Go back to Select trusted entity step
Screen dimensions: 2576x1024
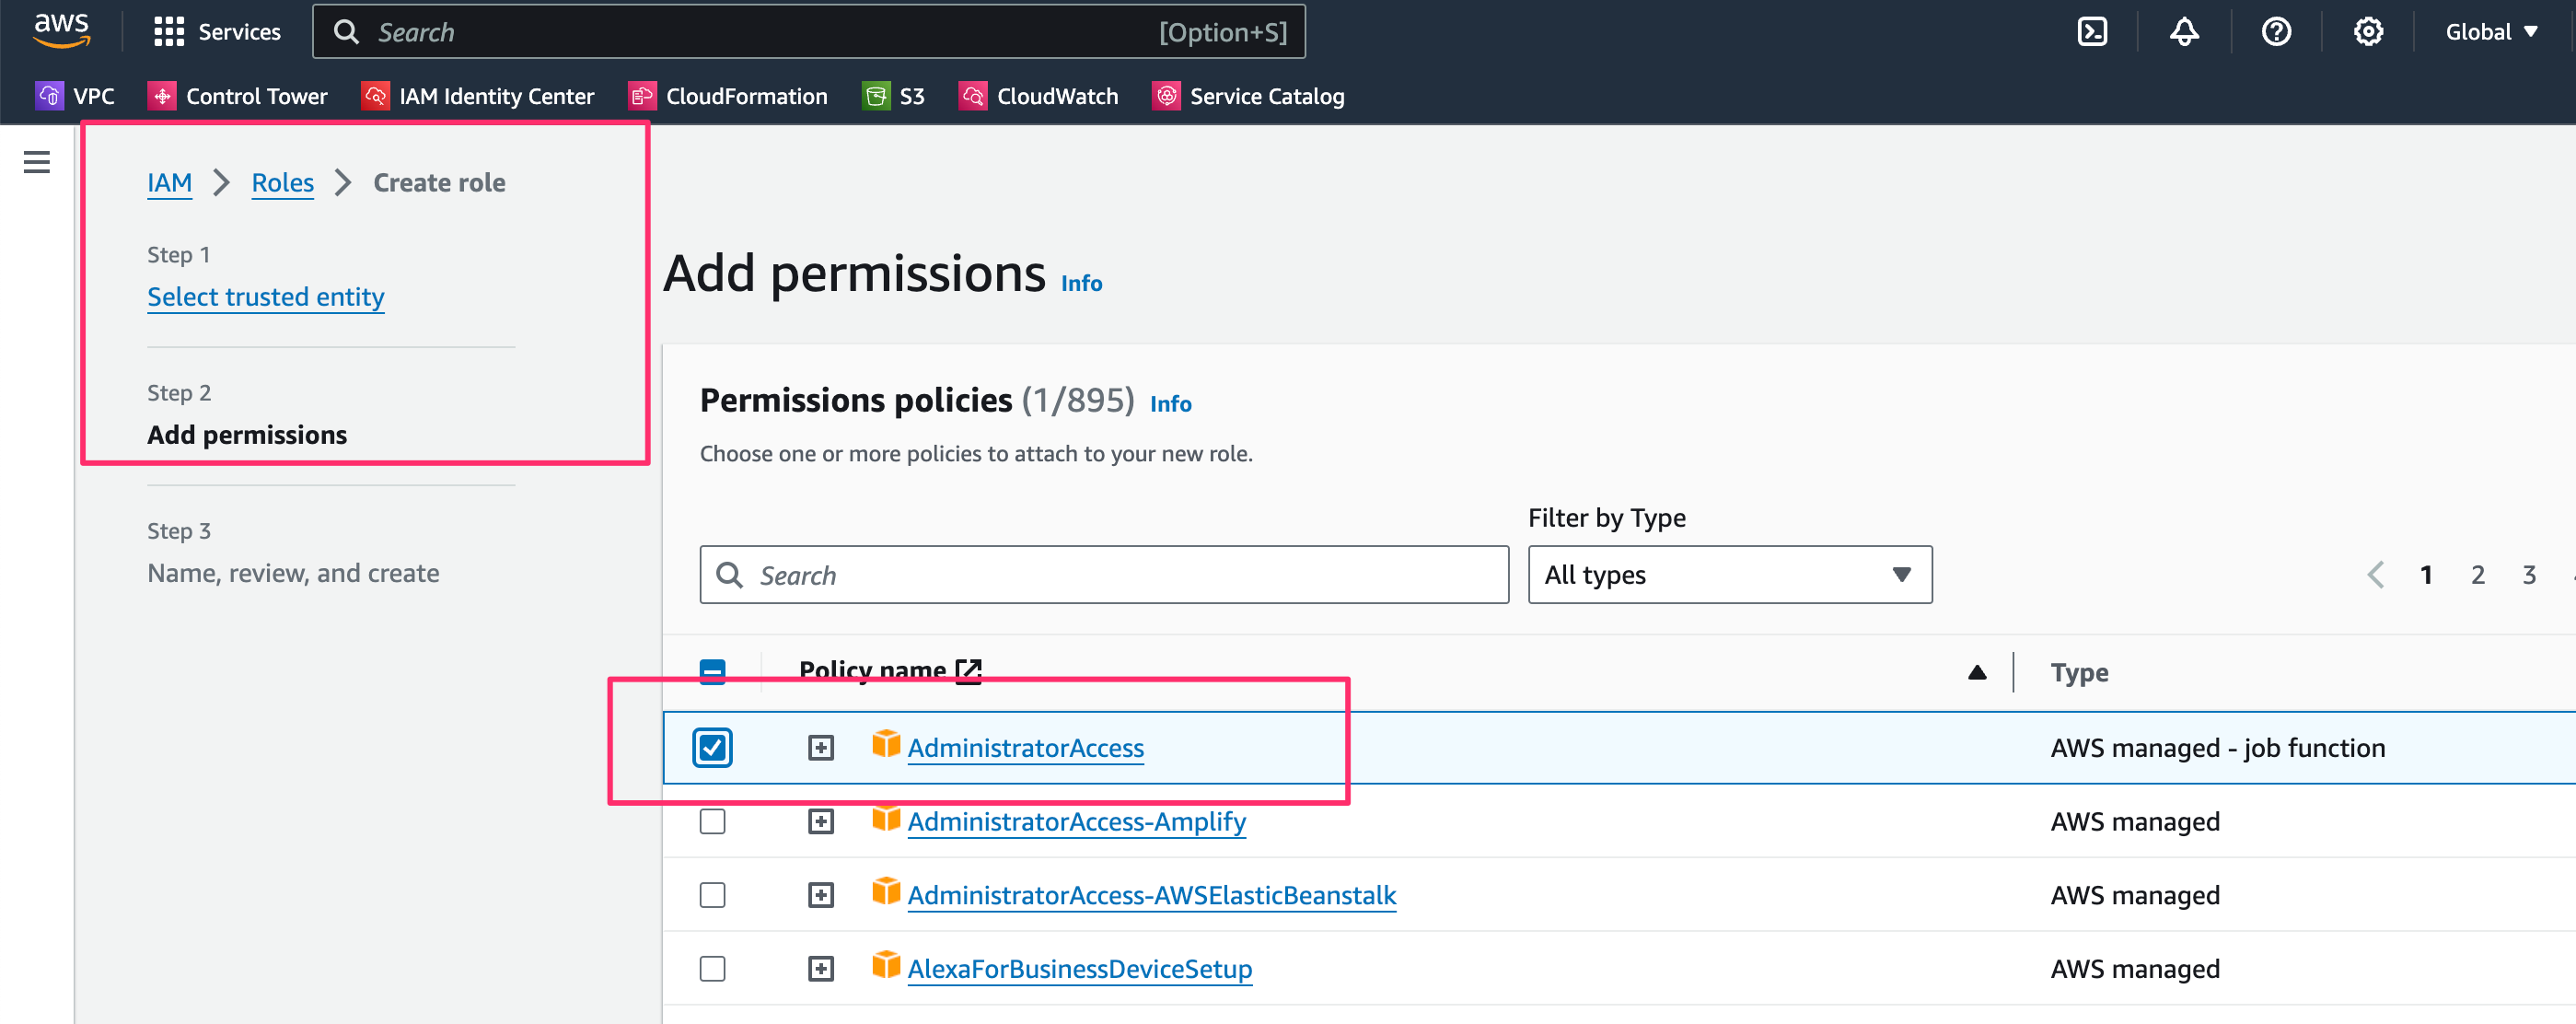tap(265, 297)
